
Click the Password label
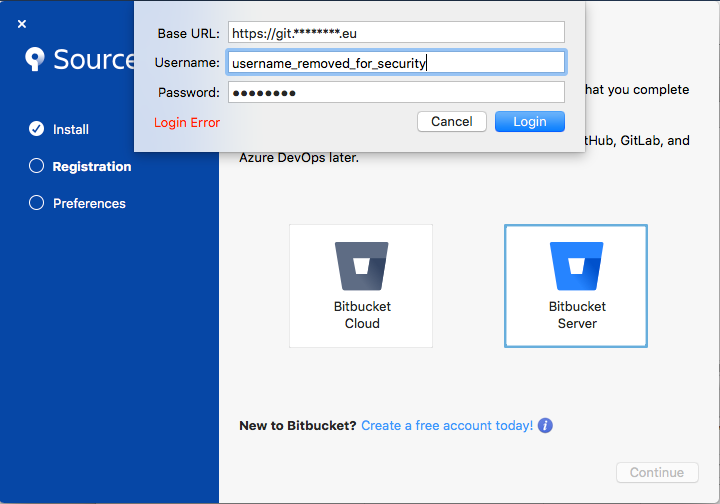(x=189, y=93)
